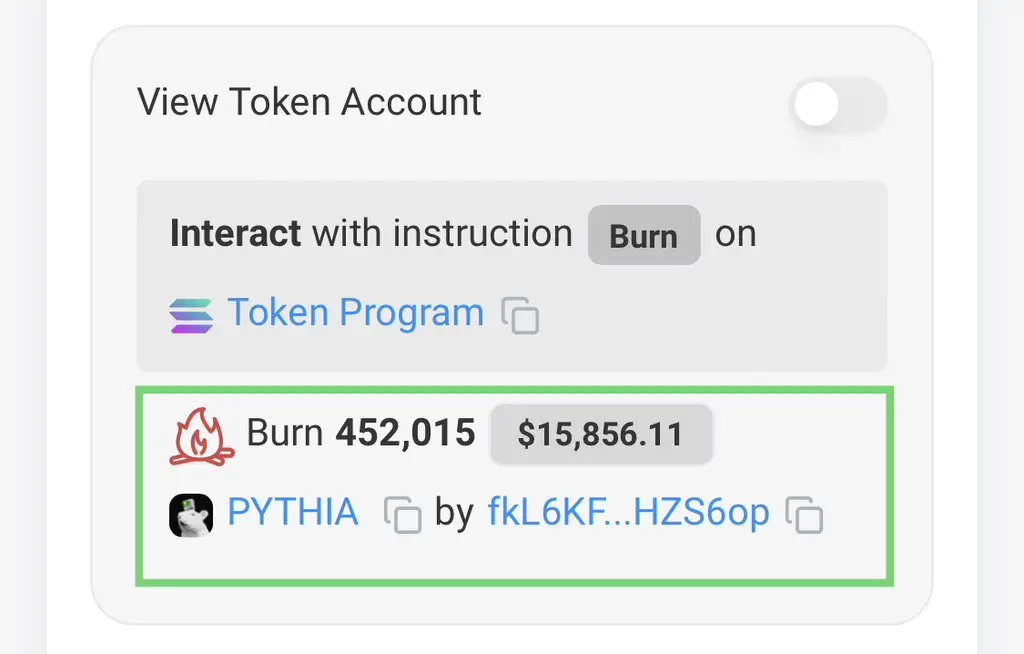Click the red campfire burn icon
Screen dimensions: 1024x654
coord(202,436)
